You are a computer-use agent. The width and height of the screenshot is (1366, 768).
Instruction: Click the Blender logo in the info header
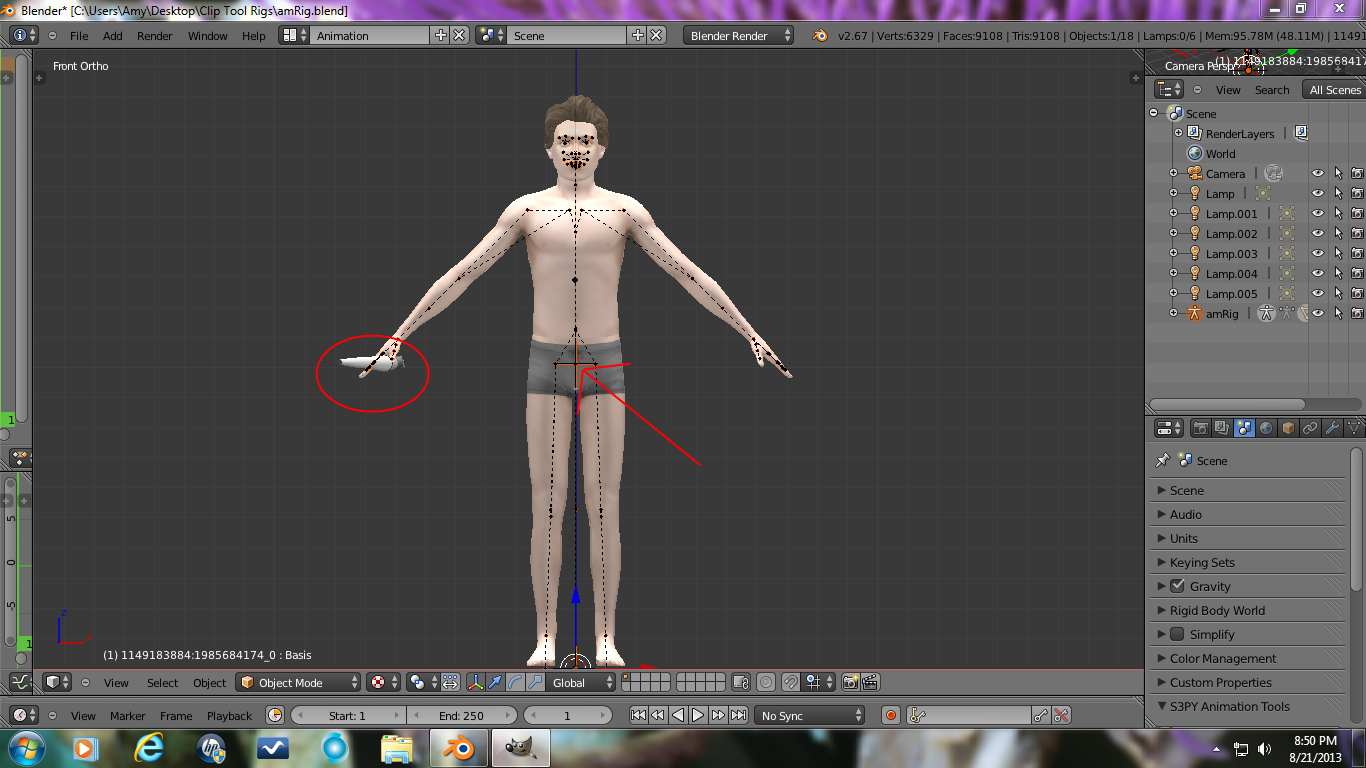(x=820, y=35)
